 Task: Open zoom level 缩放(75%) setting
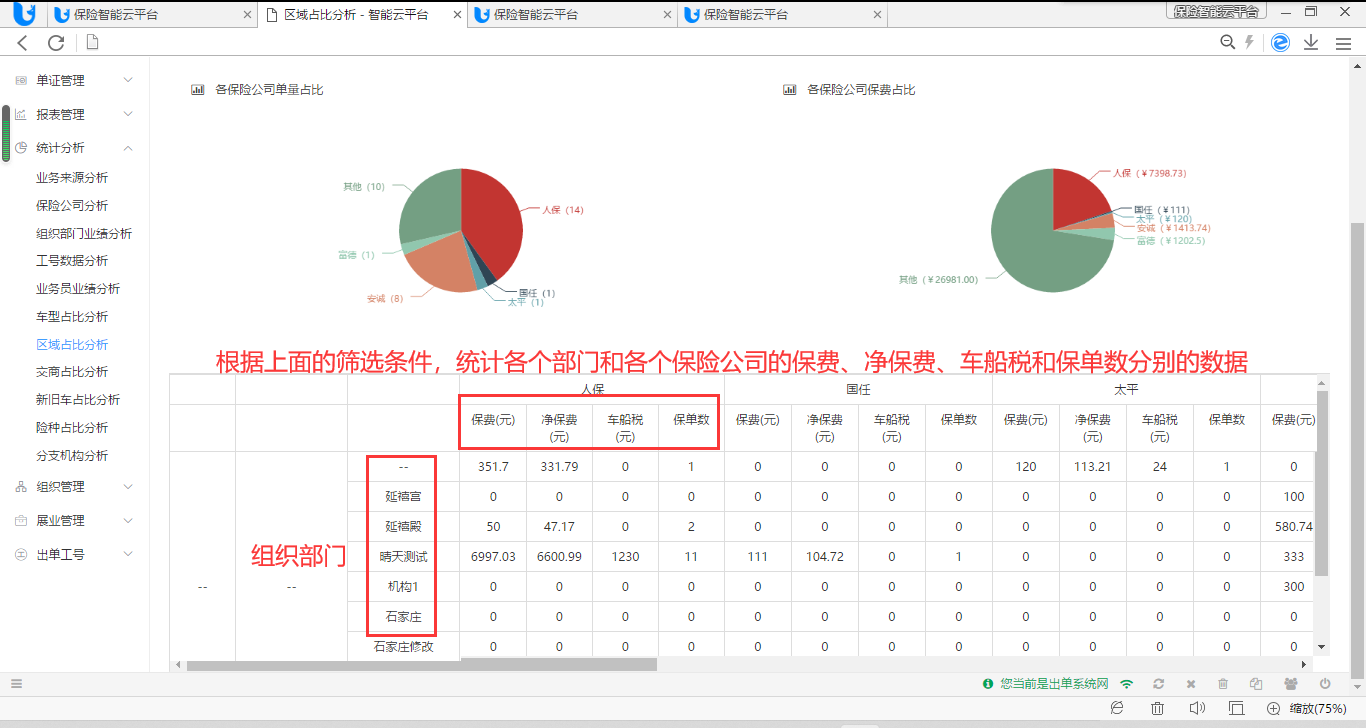coord(1317,708)
